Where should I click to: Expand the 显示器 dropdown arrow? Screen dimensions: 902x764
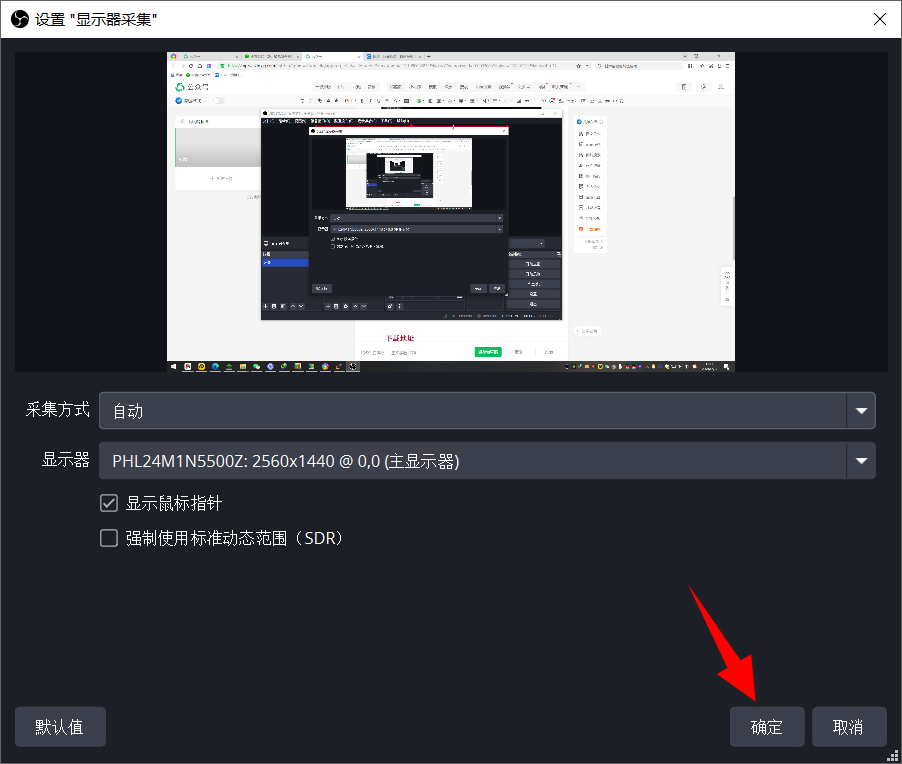(860, 461)
